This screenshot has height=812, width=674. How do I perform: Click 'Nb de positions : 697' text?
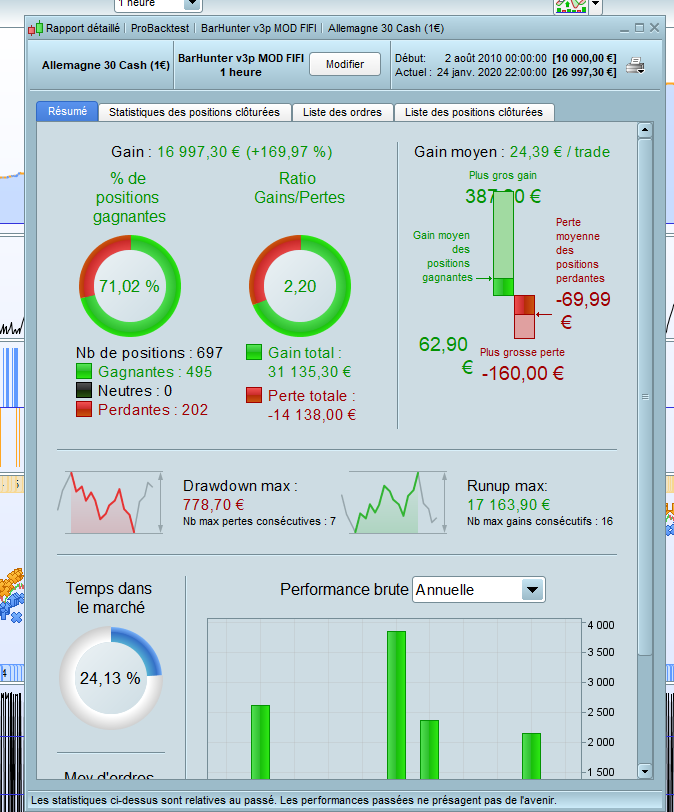pos(149,353)
